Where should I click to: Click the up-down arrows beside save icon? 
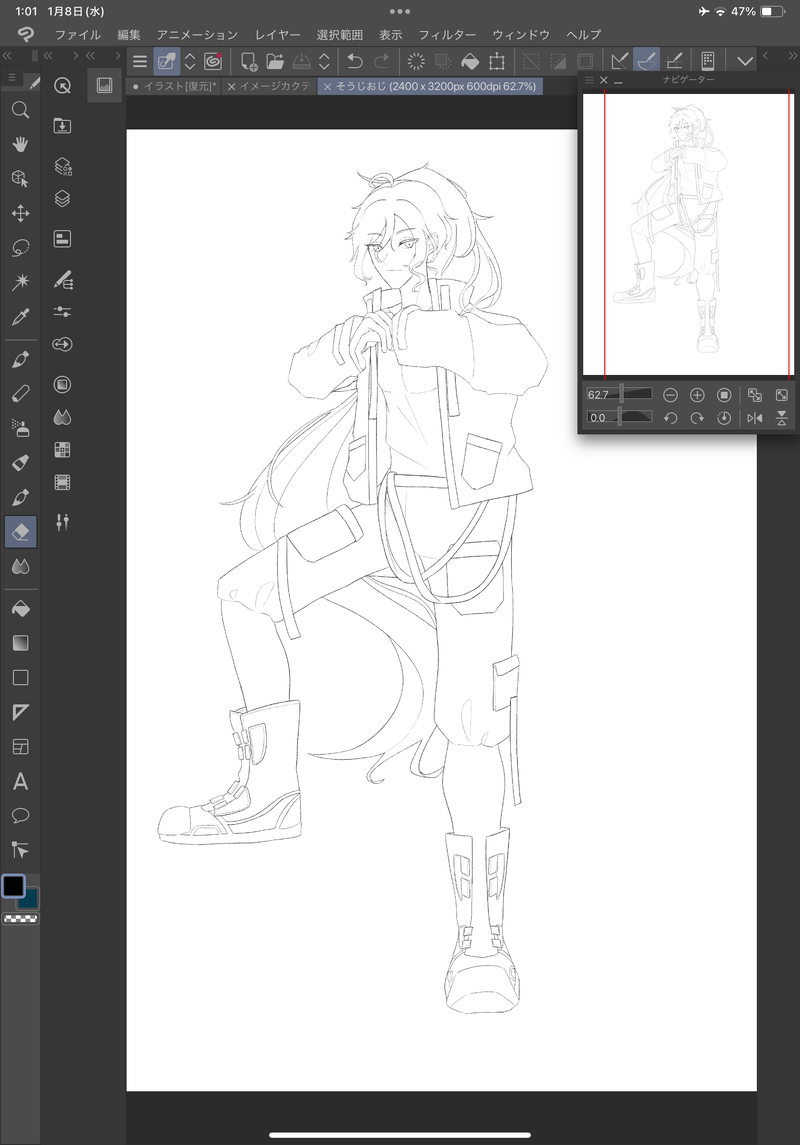tap(324, 61)
